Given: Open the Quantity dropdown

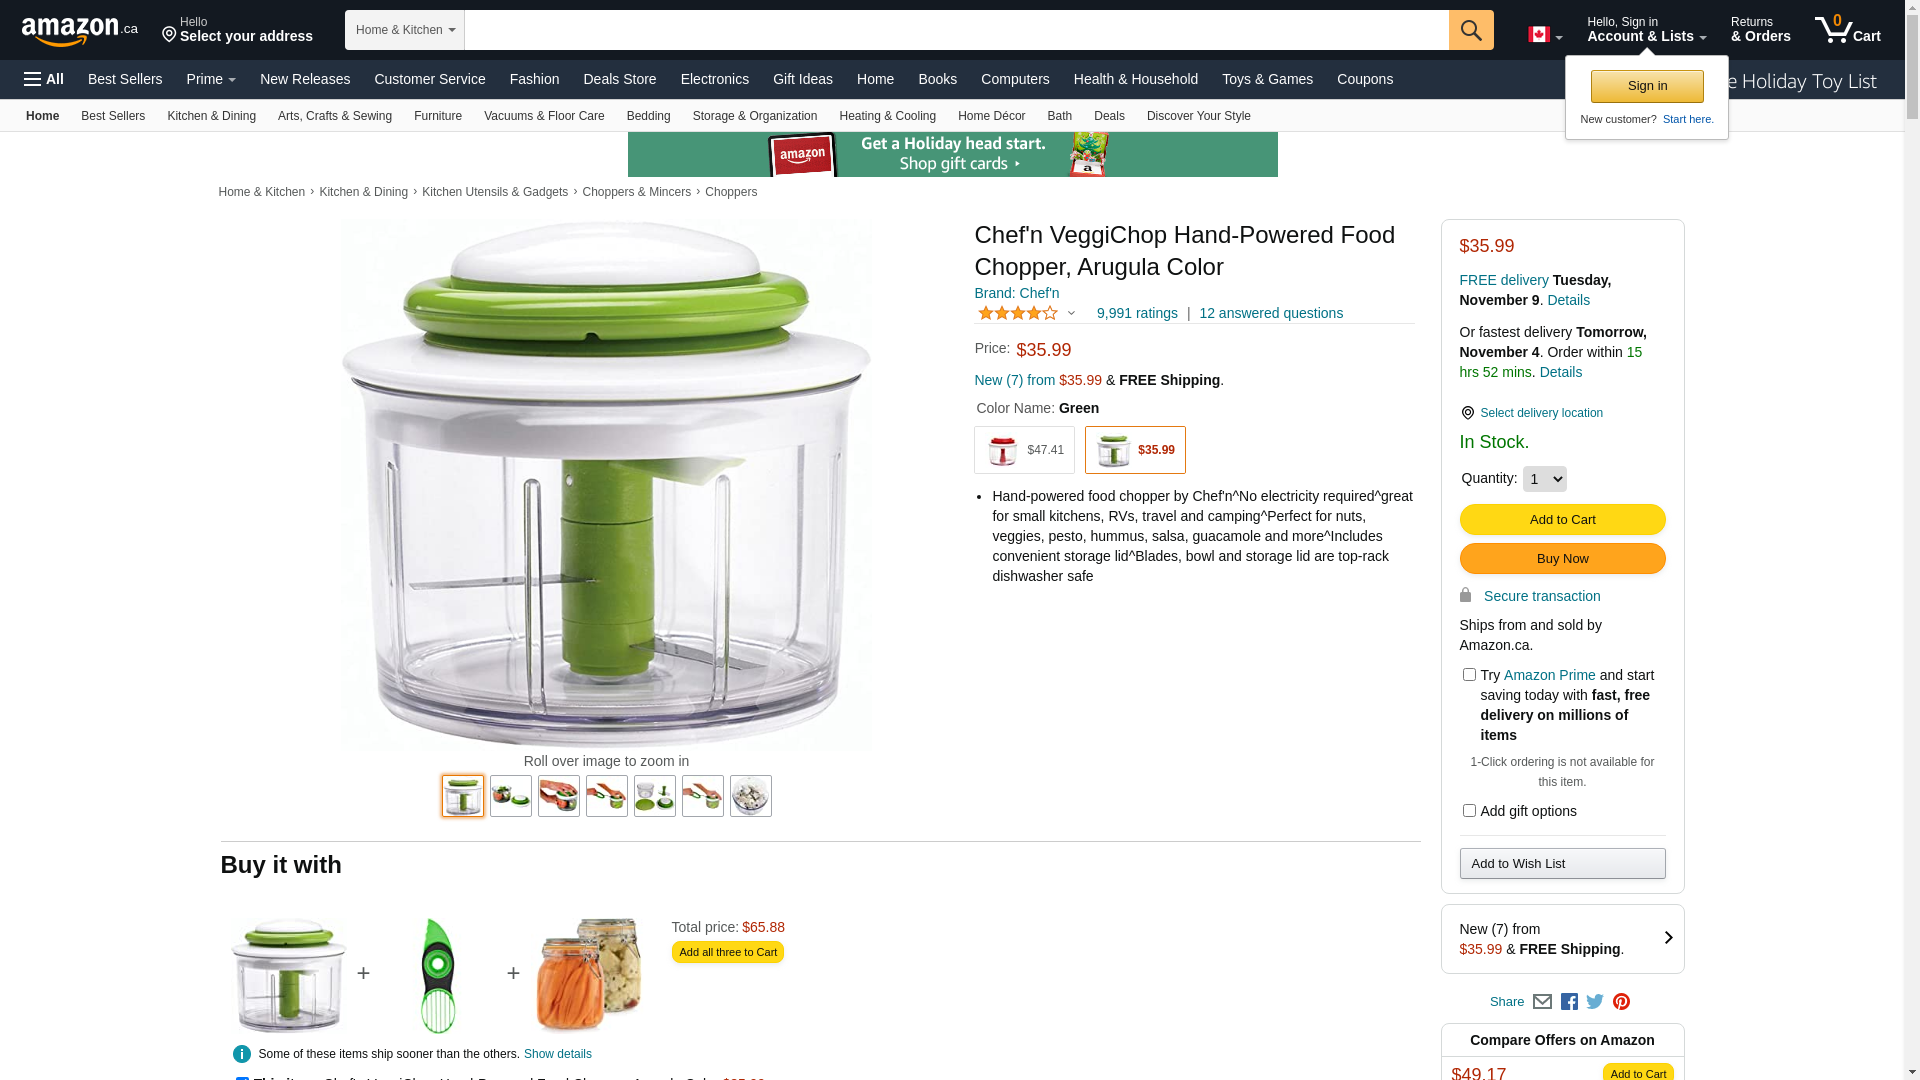Looking at the screenshot, I should (1544, 479).
